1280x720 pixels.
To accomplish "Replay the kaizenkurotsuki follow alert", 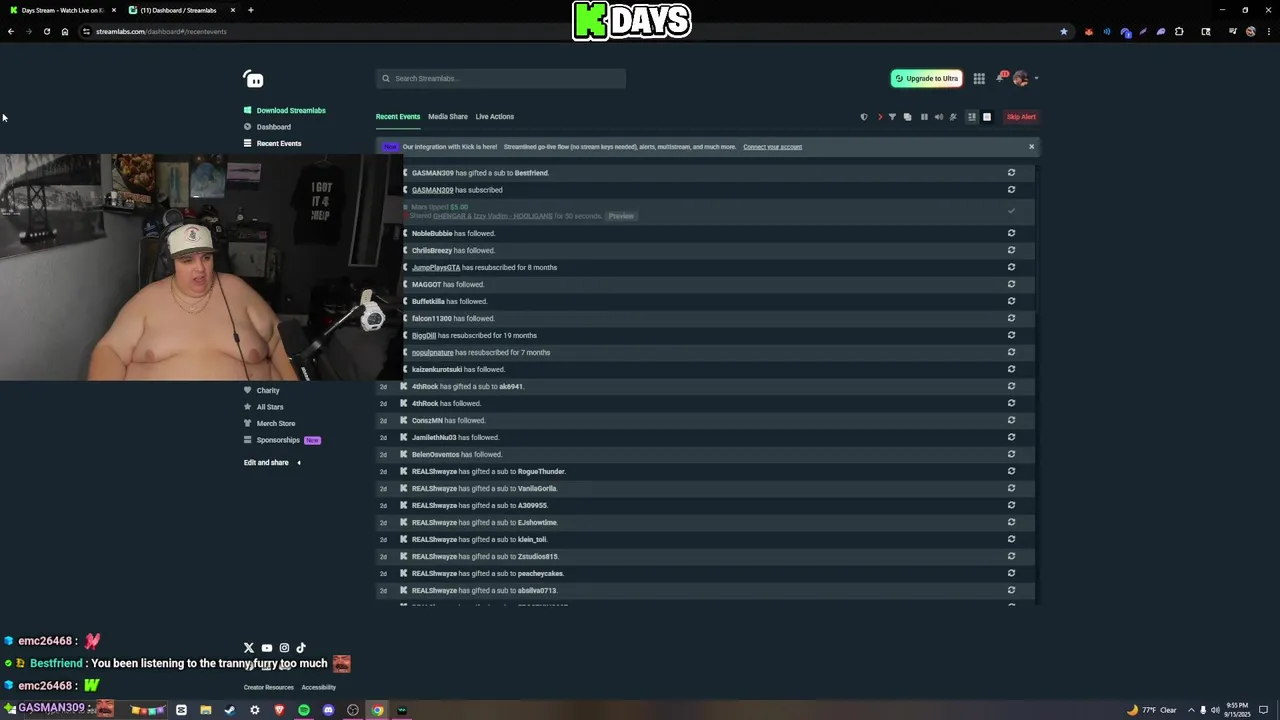I will click(1011, 369).
